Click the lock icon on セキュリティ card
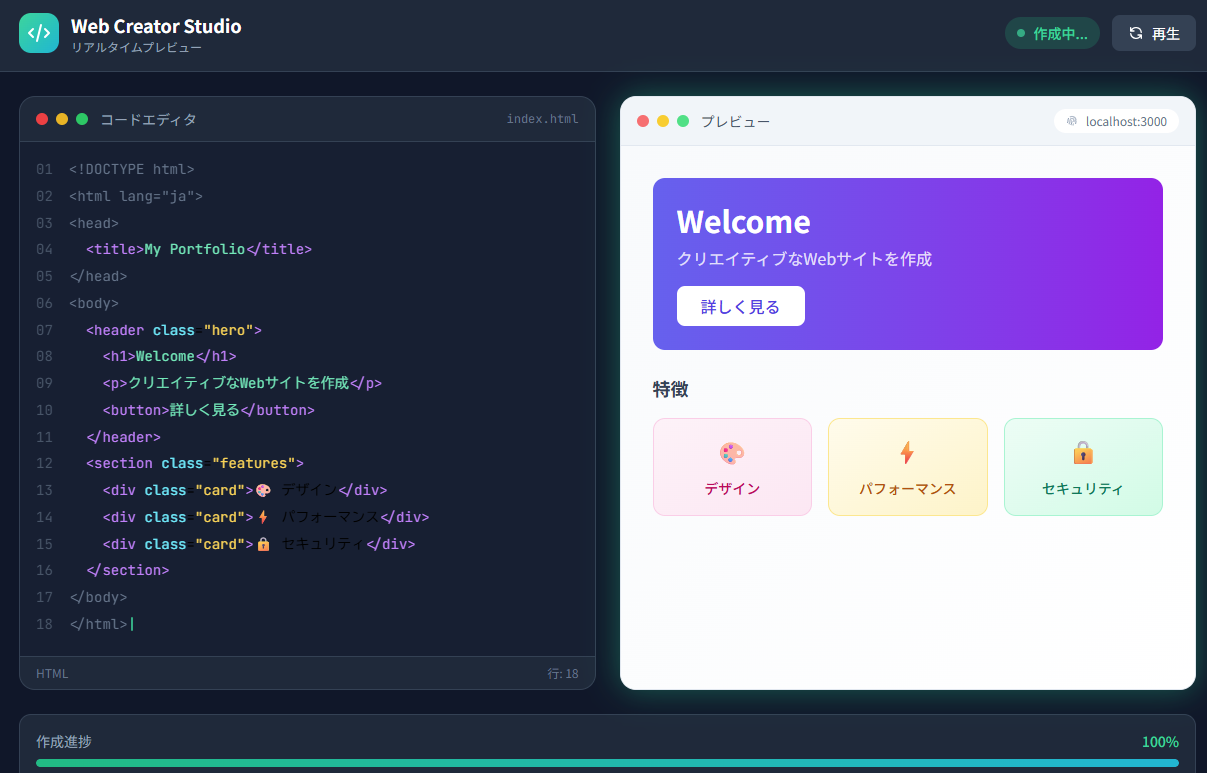This screenshot has height=773, width=1207. [1083, 453]
